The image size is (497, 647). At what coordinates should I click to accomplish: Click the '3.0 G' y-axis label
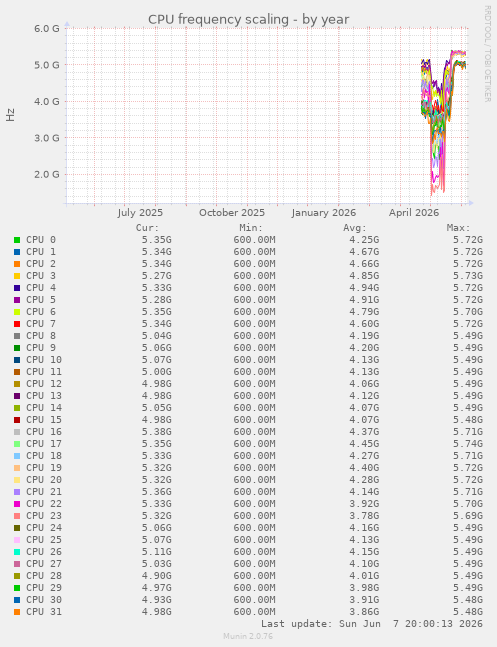47,138
